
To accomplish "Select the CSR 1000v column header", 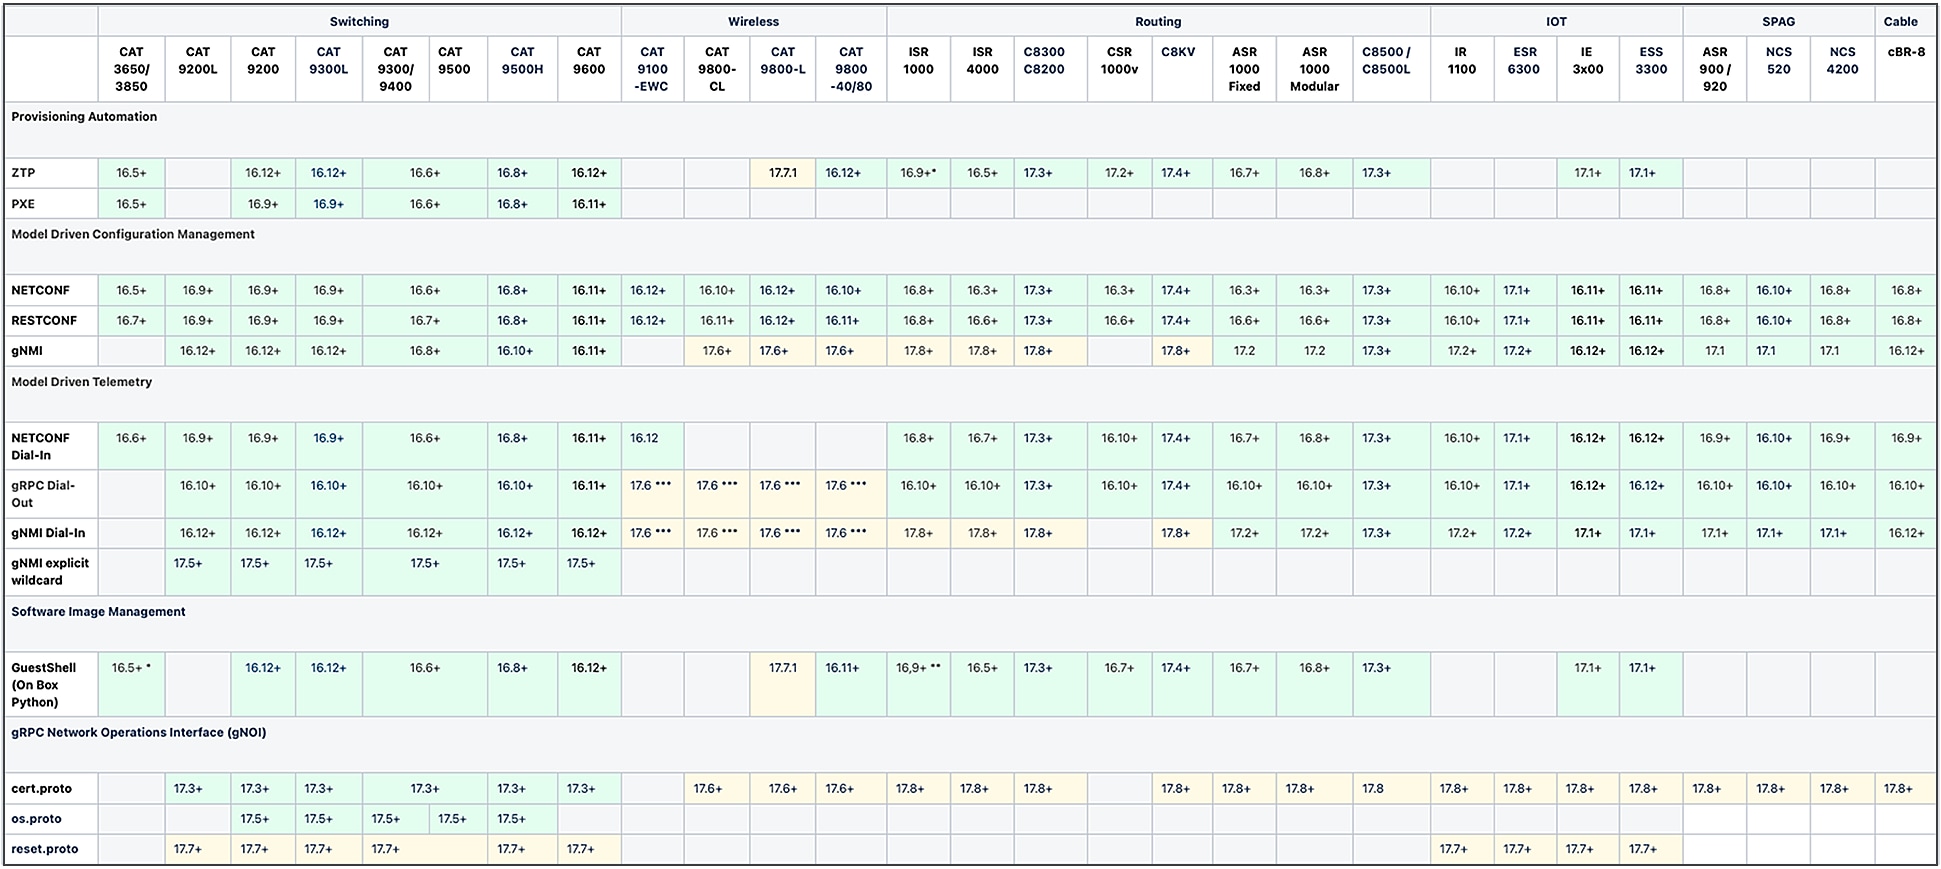I will click(x=1119, y=69).
